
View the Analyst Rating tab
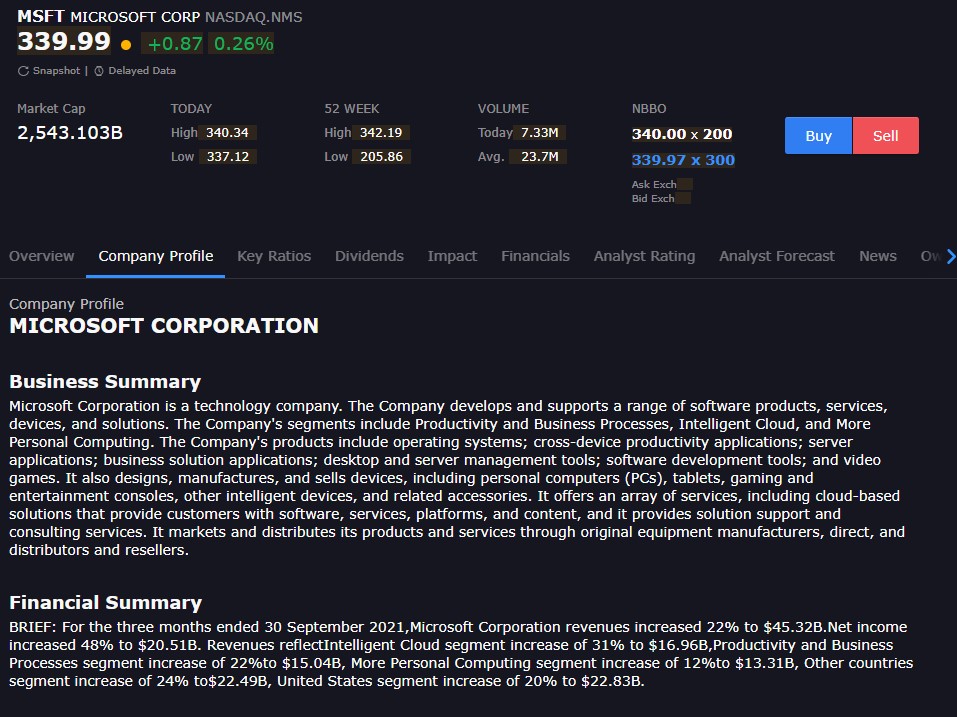click(645, 256)
